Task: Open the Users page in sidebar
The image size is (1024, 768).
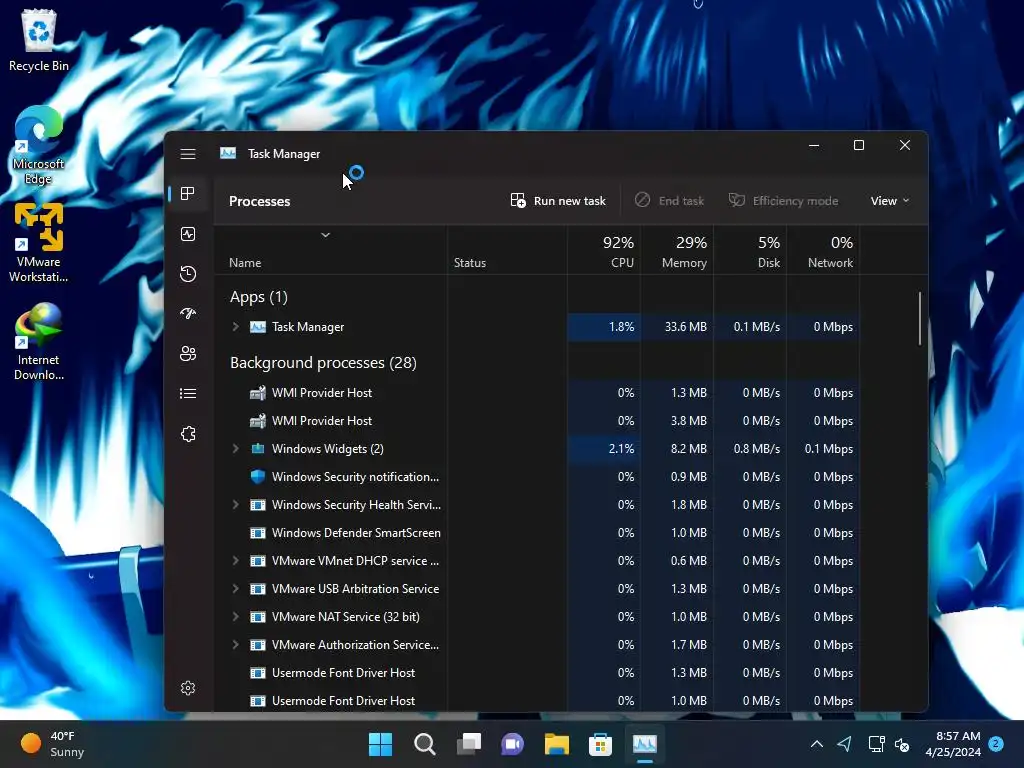Action: [x=188, y=353]
